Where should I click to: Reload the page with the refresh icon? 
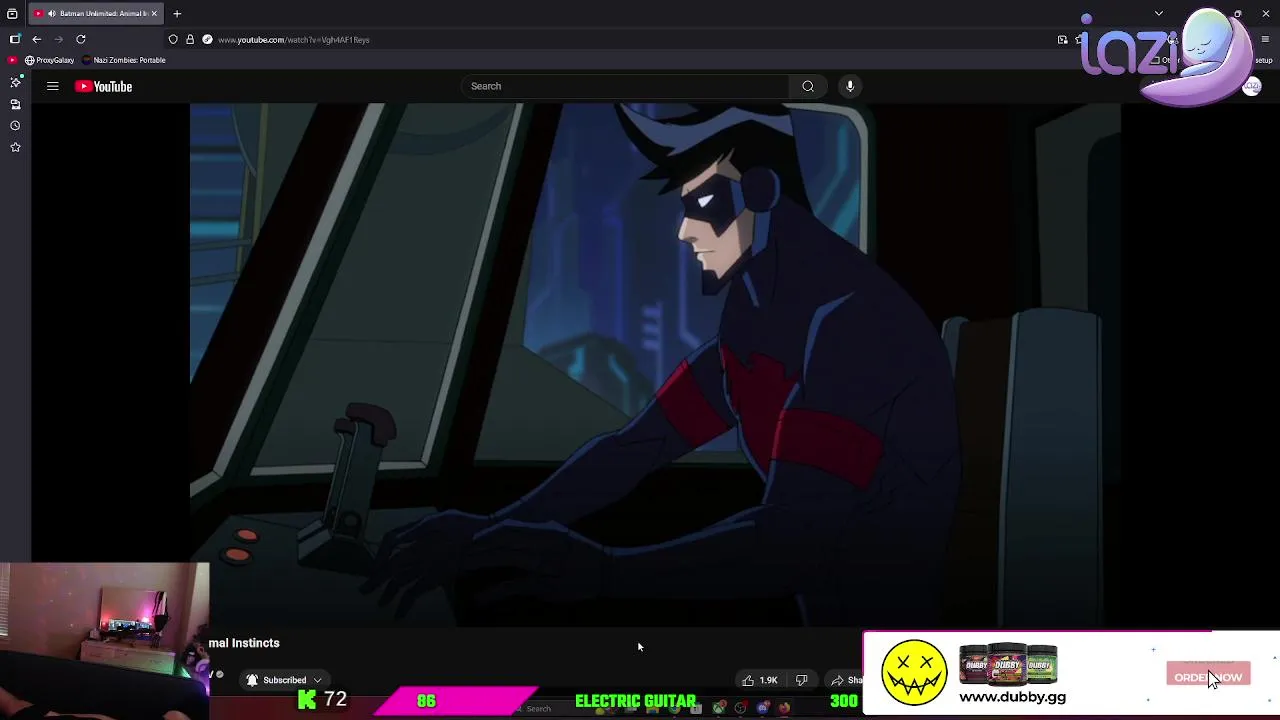tap(81, 39)
